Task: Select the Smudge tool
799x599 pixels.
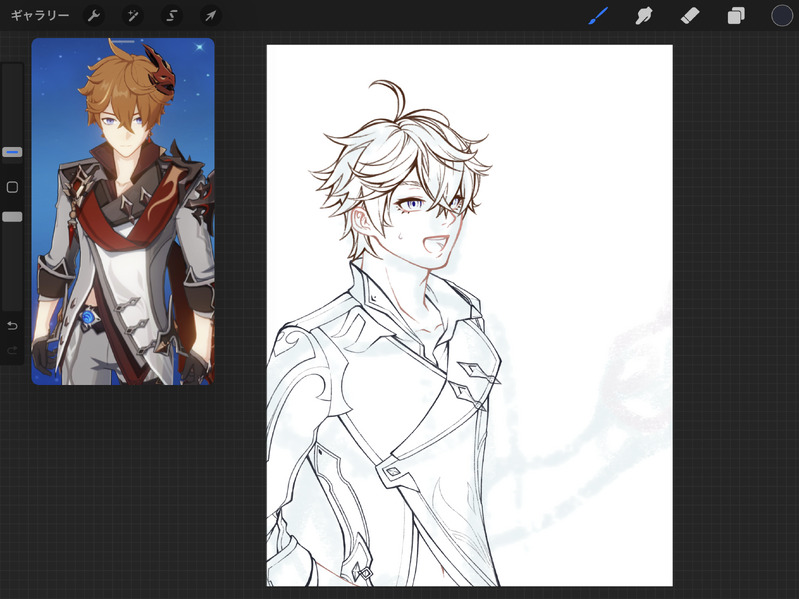Action: [x=644, y=16]
